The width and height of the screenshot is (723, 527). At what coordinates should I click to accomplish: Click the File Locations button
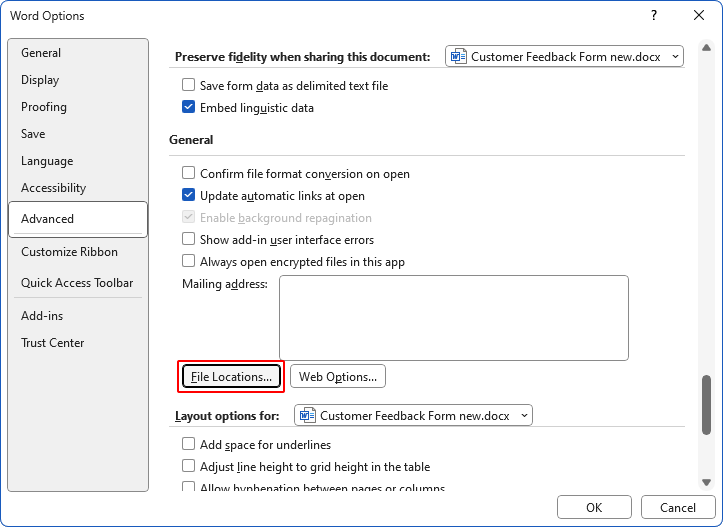[231, 377]
